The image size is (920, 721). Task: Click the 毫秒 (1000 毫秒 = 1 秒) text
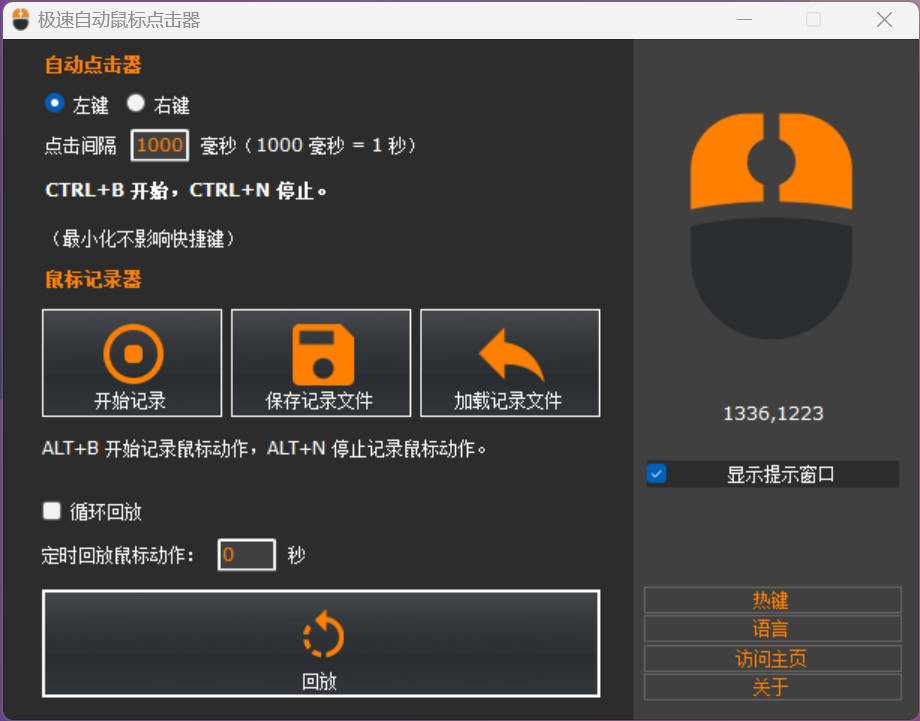click(x=308, y=145)
